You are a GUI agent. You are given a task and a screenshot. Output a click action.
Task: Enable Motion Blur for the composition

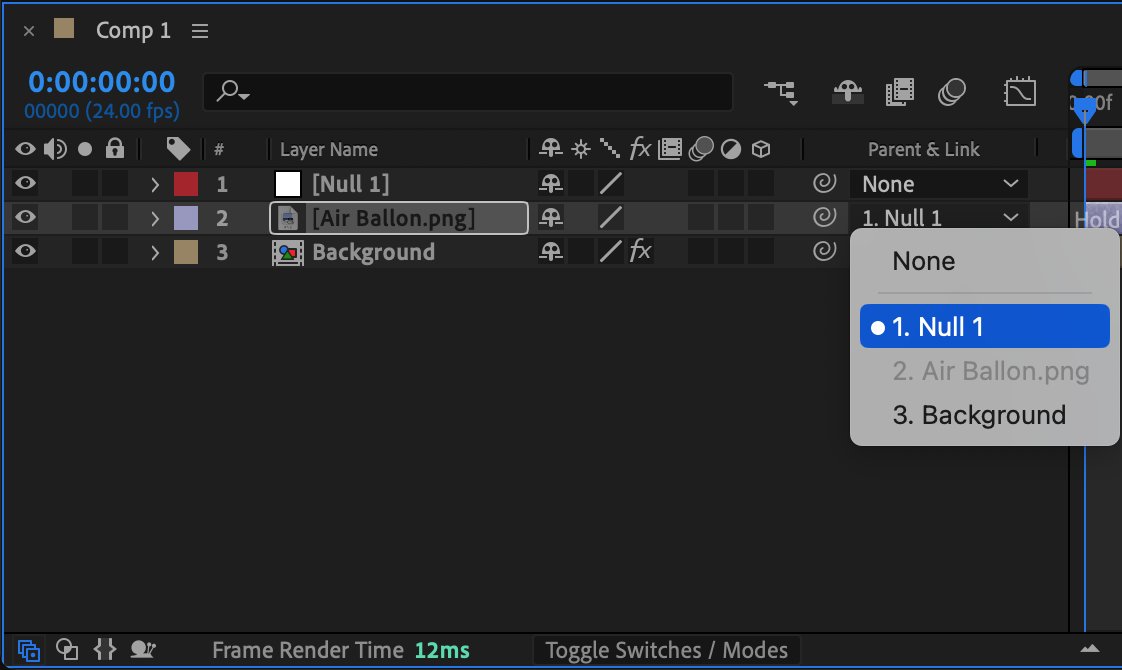click(x=952, y=92)
